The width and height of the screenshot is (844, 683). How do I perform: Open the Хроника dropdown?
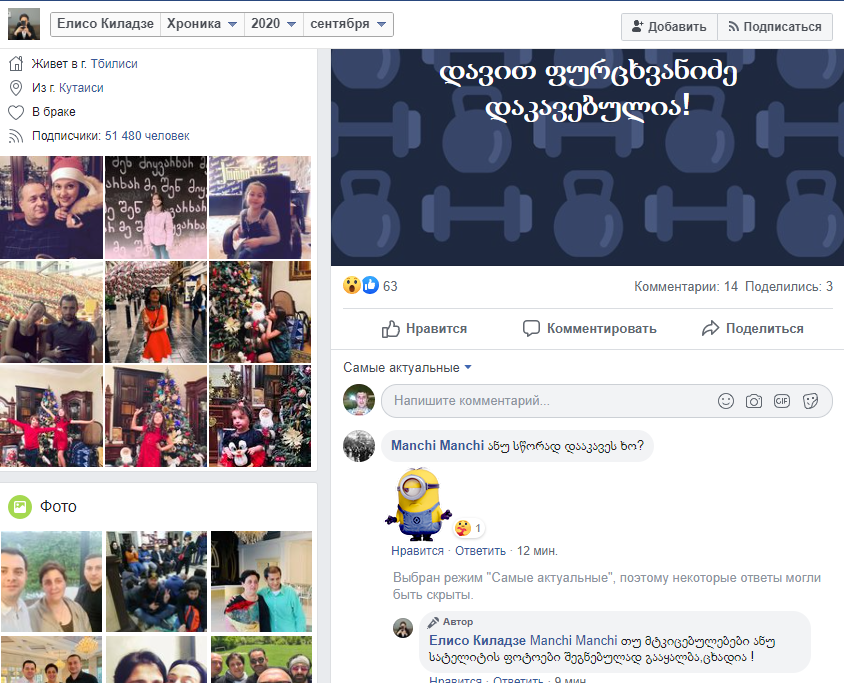(x=202, y=24)
